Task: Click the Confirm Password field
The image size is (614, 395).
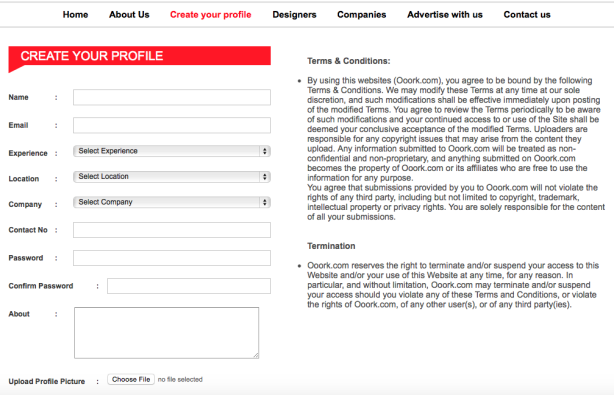Action: [x=189, y=286]
